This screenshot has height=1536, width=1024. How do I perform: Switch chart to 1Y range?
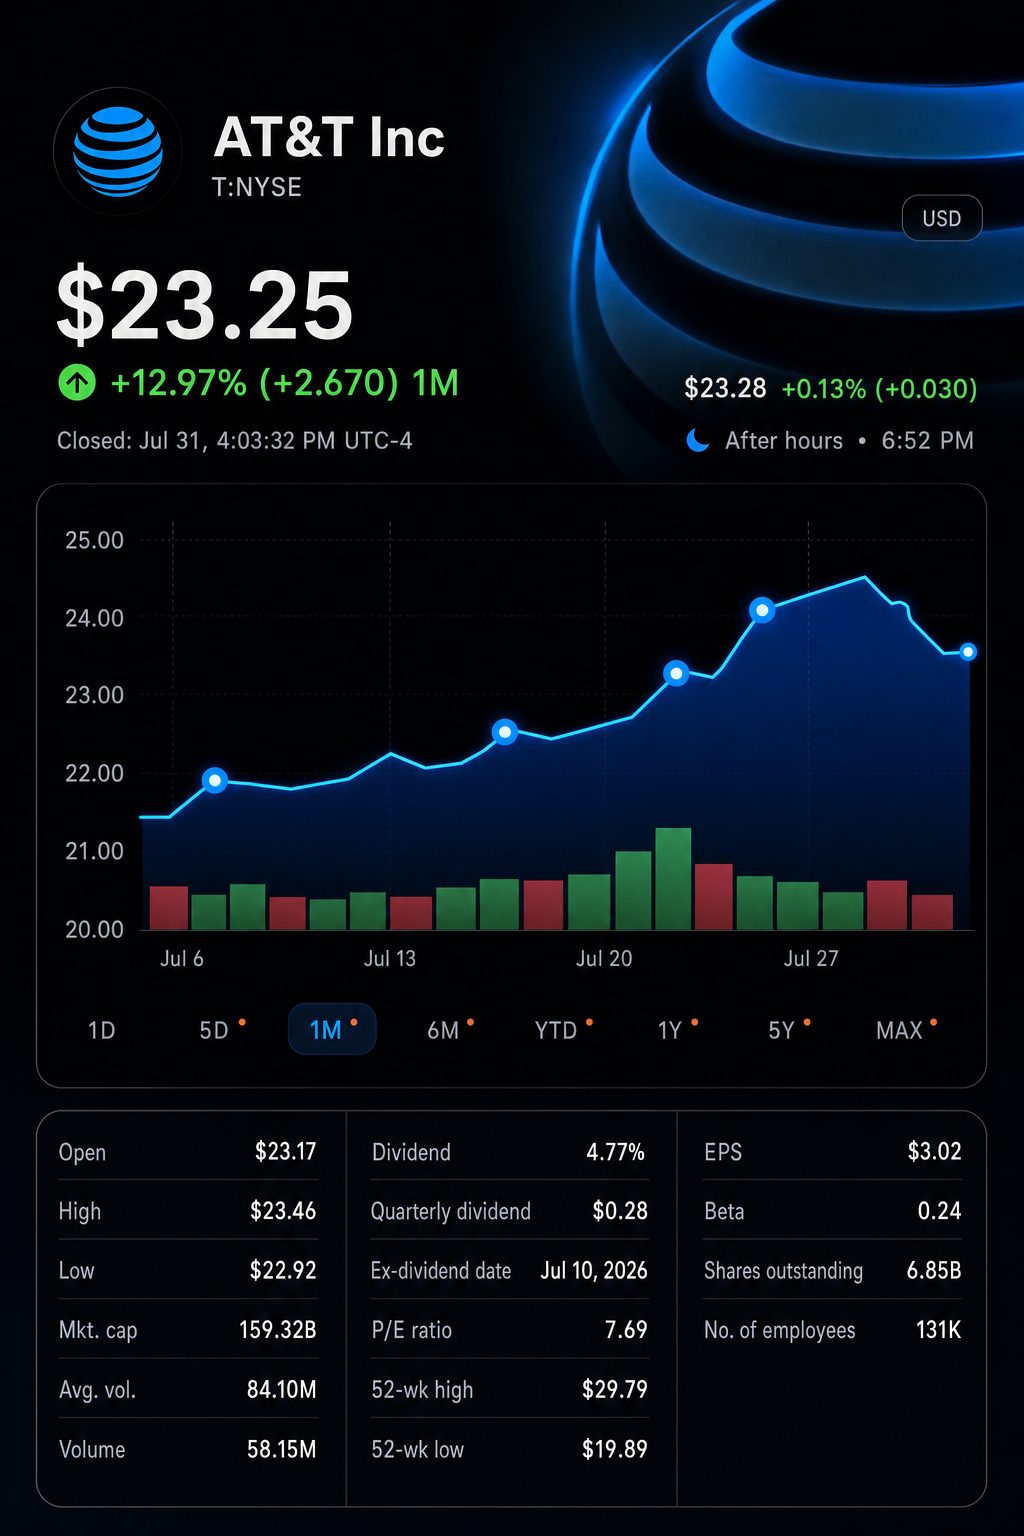tap(670, 1030)
